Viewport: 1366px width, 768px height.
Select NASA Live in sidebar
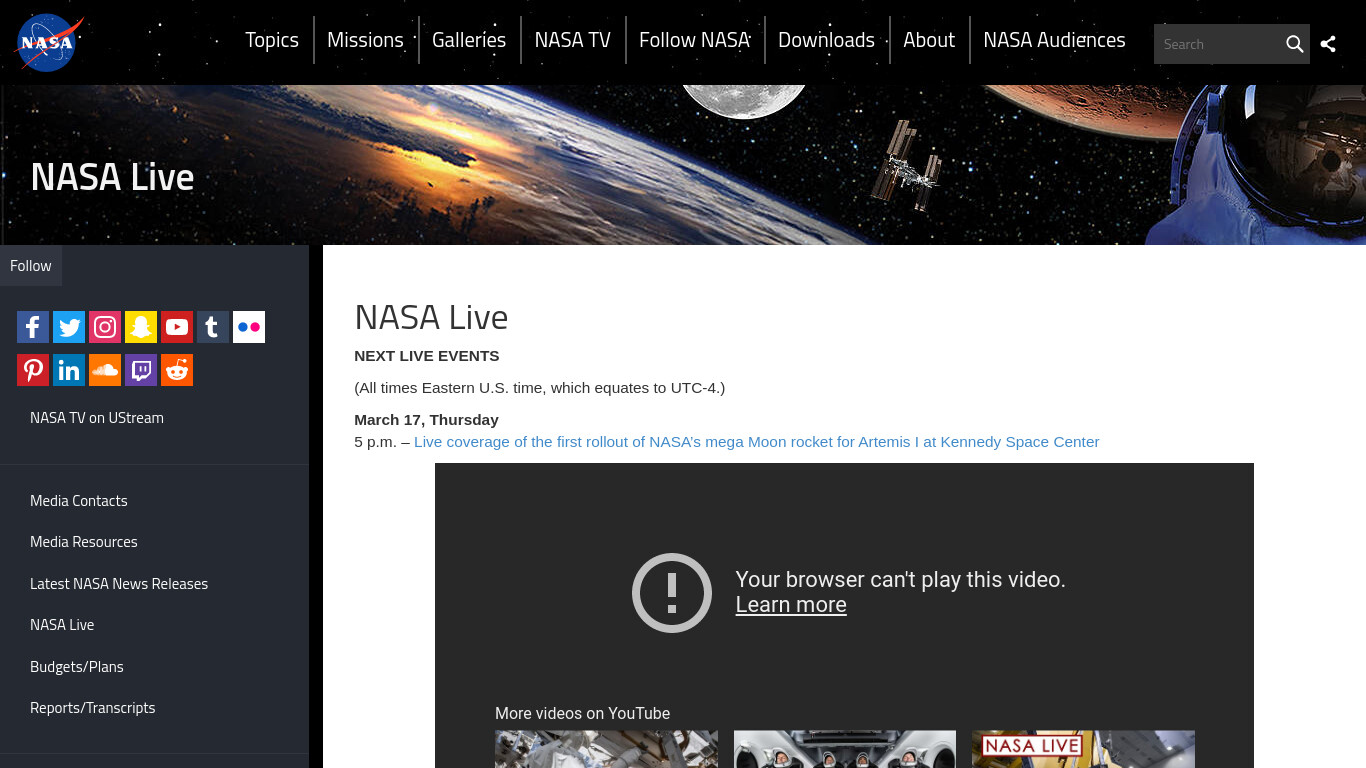(x=62, y=625)
